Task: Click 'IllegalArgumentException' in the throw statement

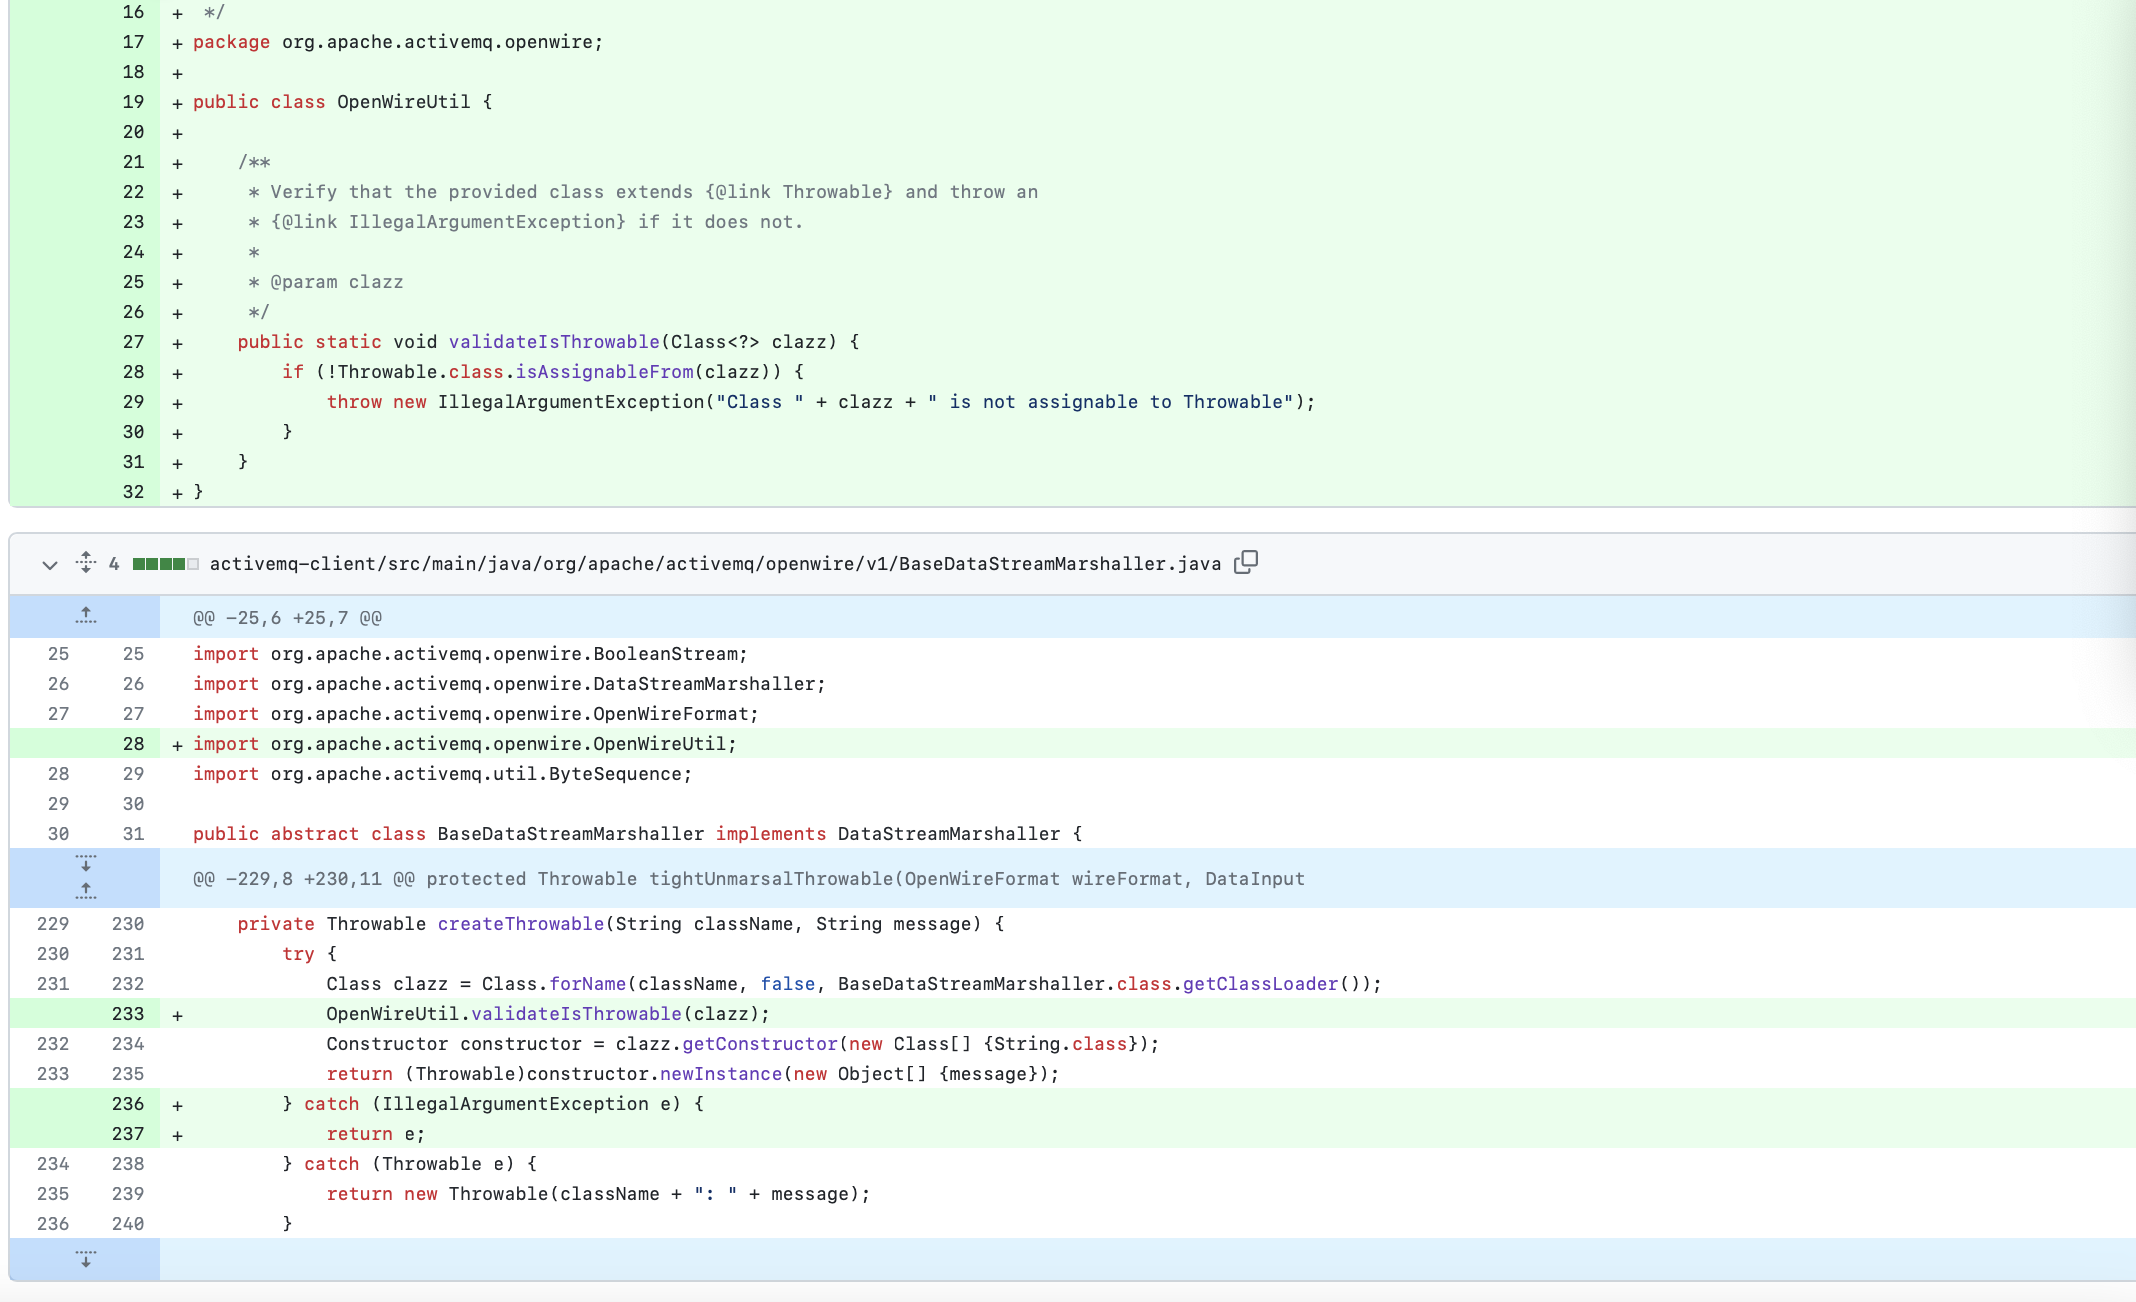Action: coord(571,402)
